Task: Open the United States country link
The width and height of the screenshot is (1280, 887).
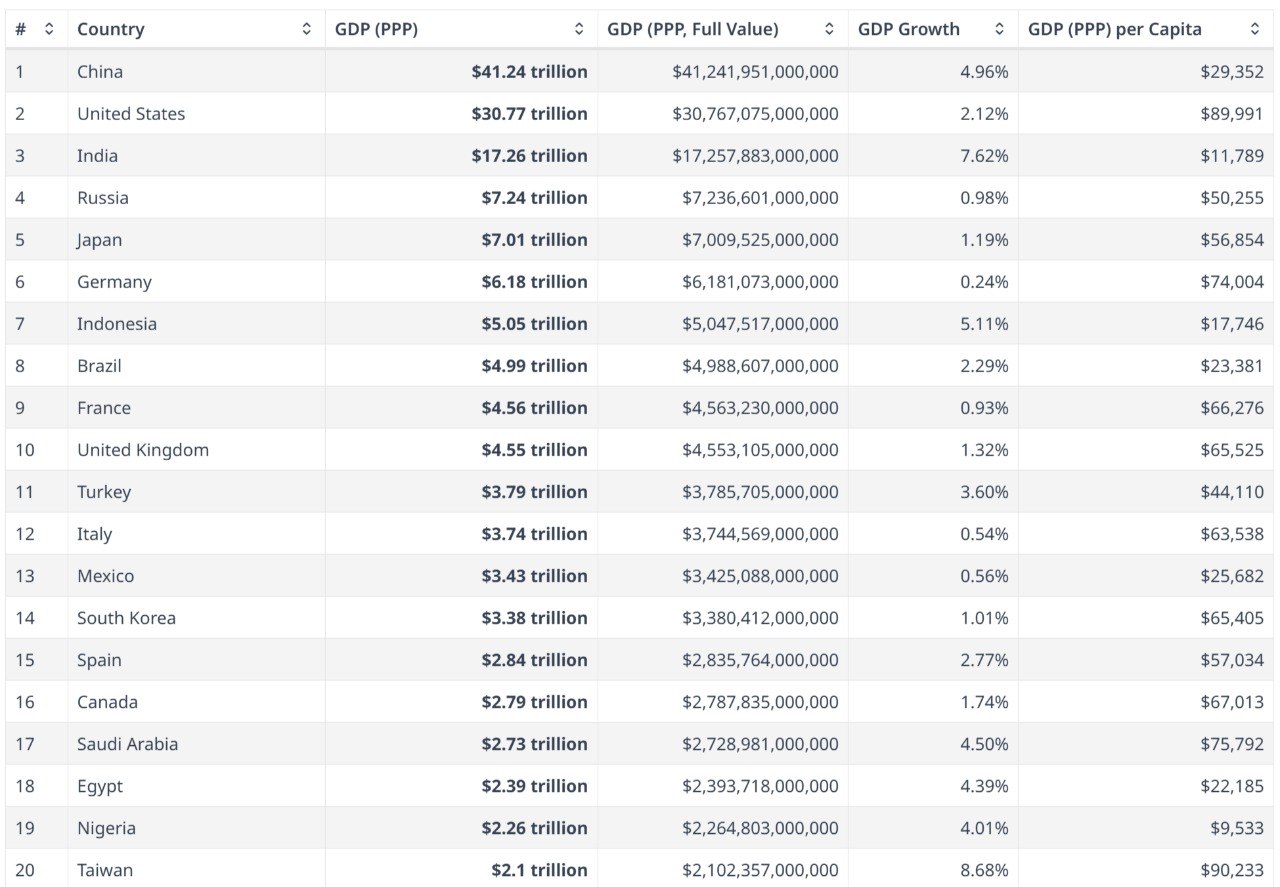Action: (x=131, y=114)
